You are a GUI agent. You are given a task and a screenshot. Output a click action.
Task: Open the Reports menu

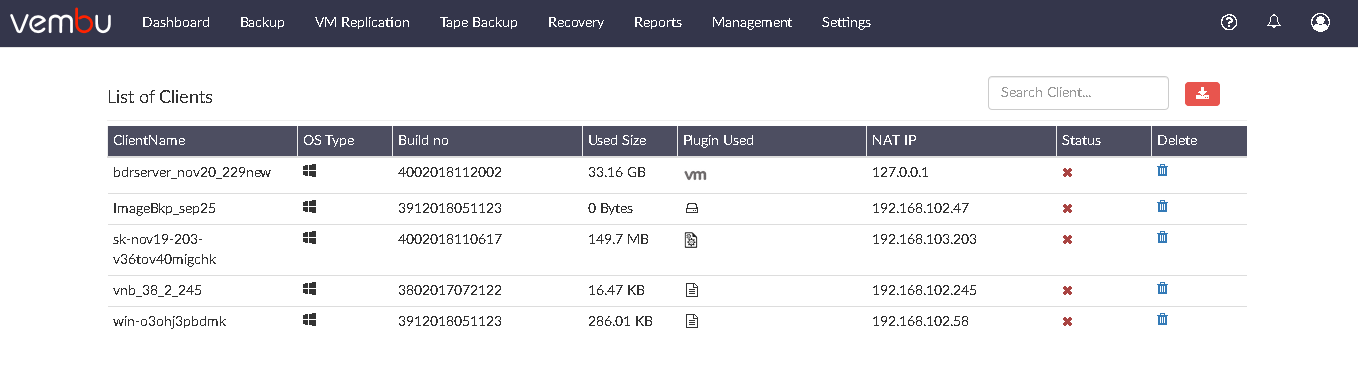[x=658, y=22]
